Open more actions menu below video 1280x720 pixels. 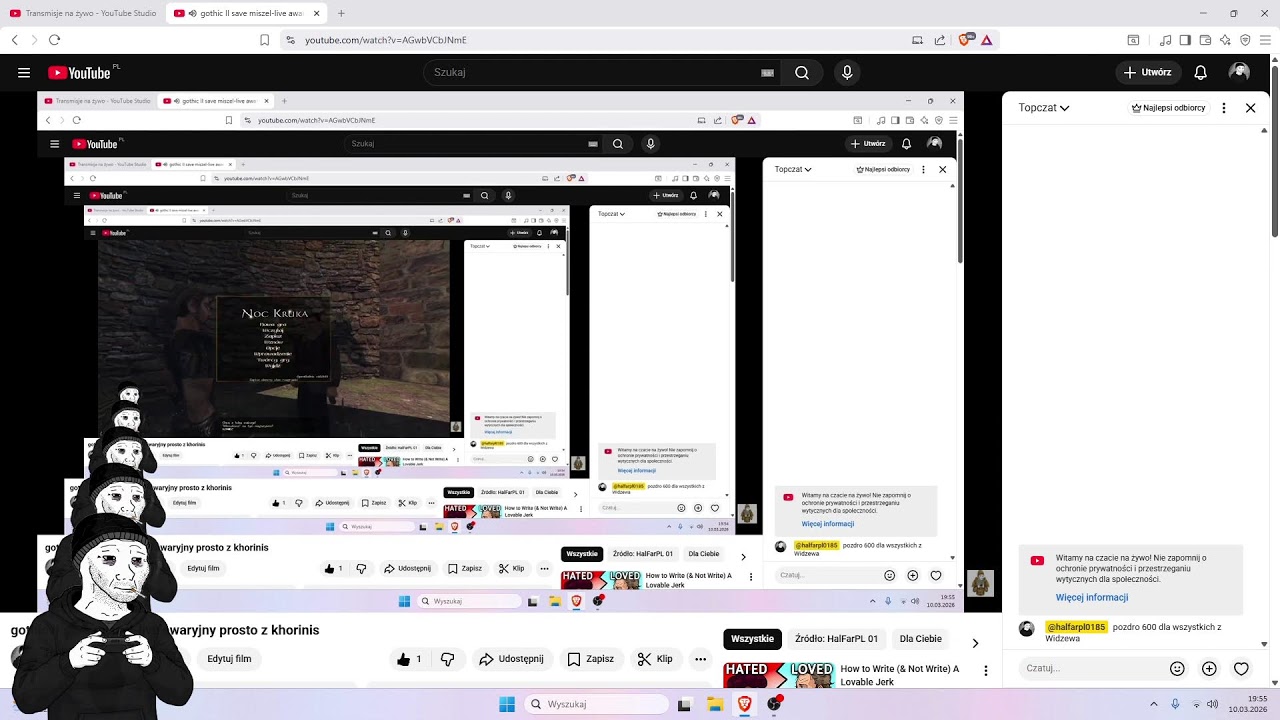point(700,659)
